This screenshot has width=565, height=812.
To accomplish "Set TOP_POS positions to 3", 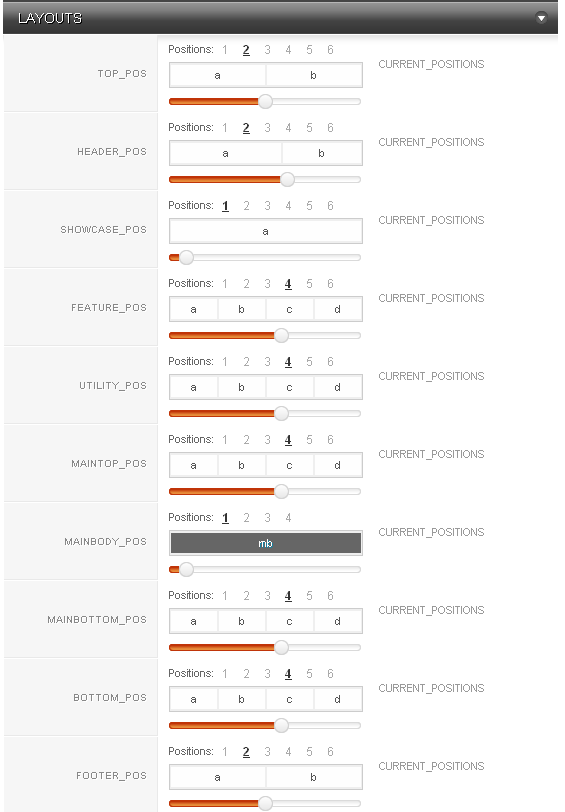I will tap(267, 50).
